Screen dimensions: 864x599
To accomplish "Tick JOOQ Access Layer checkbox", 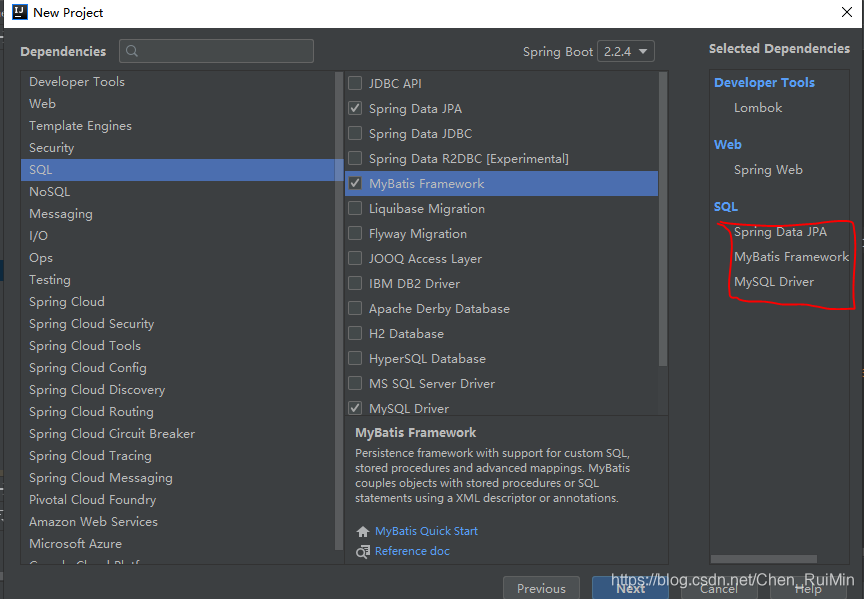I will click(x=355, y=258).
